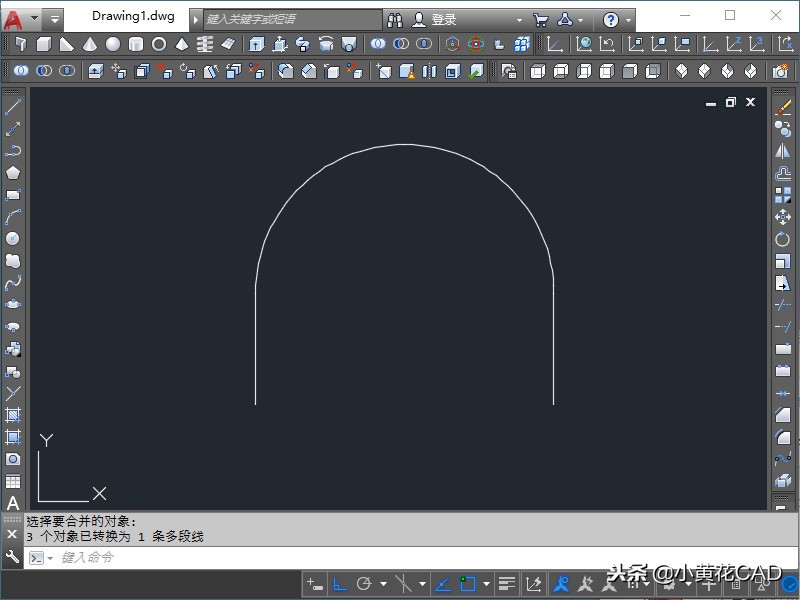Click the 登录 sign-in button

click(443, 19)
